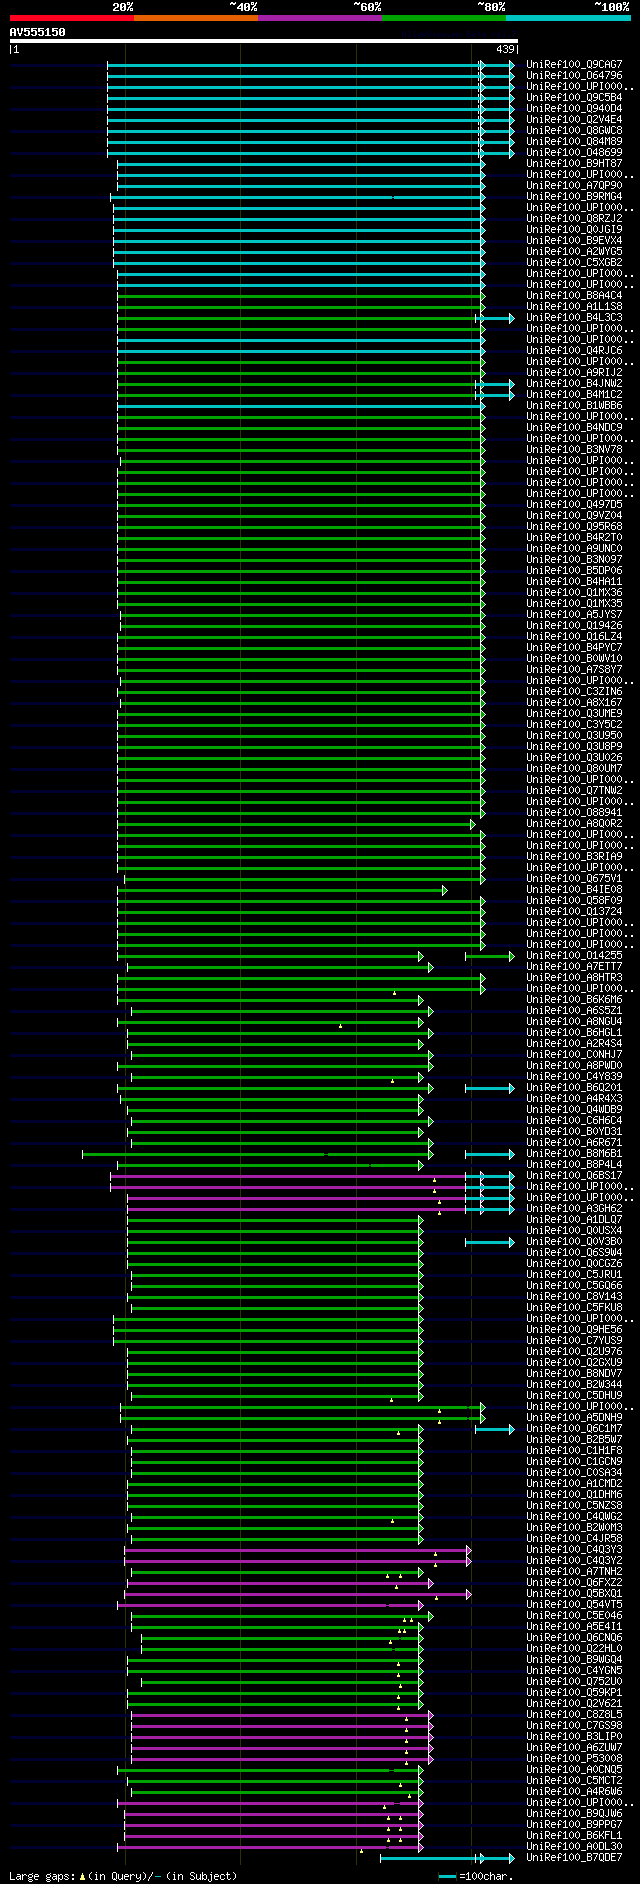Click hit label UniRef100_B4M1C2
This screenshot has width=640, height=1884.
coord(574,395)
